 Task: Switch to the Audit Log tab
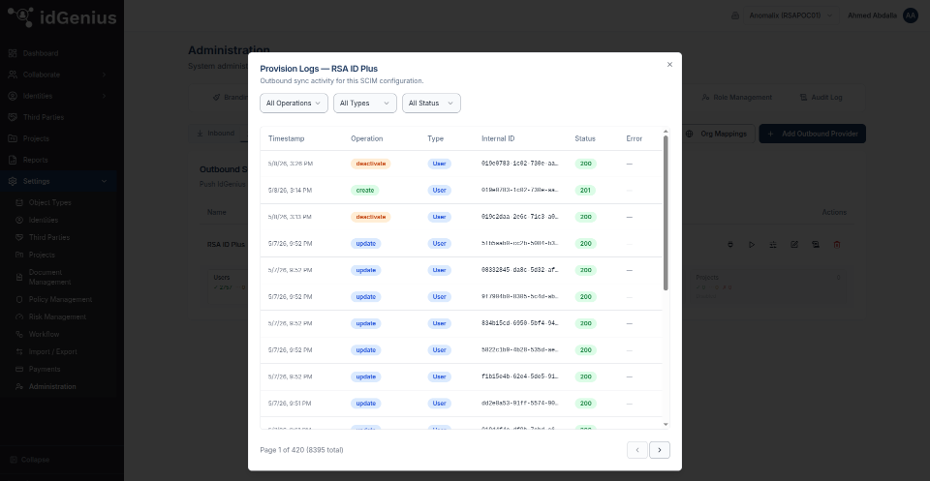[x=820, y=97]
